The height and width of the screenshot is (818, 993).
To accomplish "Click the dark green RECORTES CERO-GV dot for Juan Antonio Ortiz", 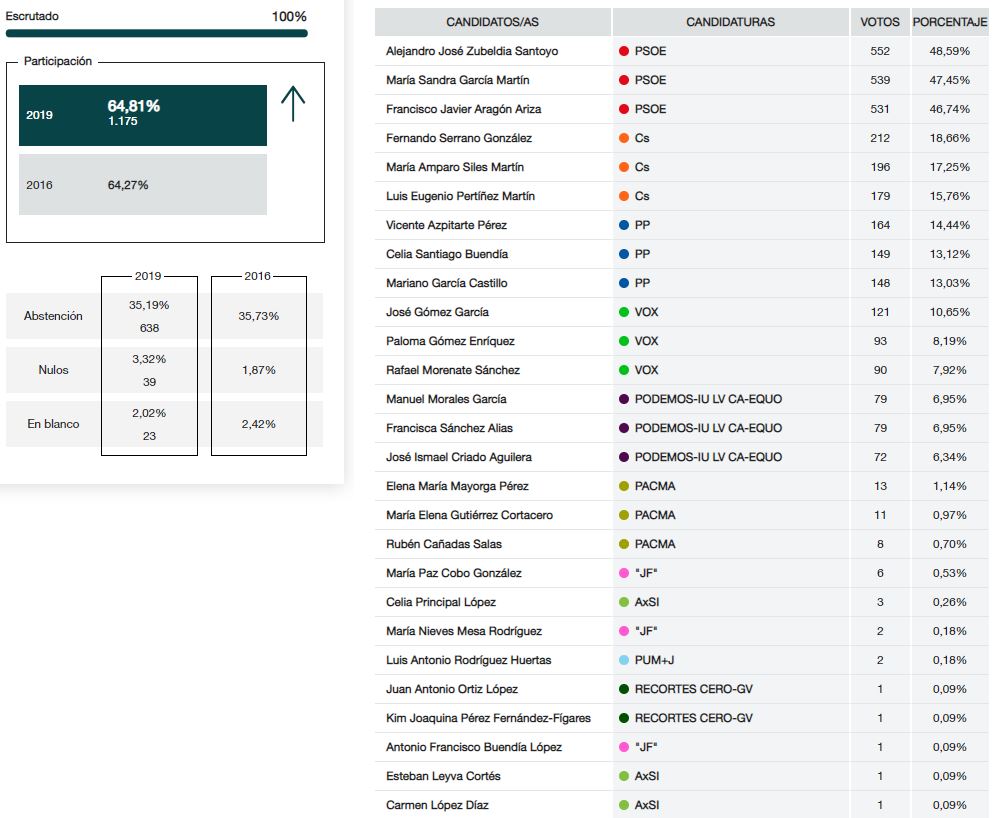I will point(624,689).
